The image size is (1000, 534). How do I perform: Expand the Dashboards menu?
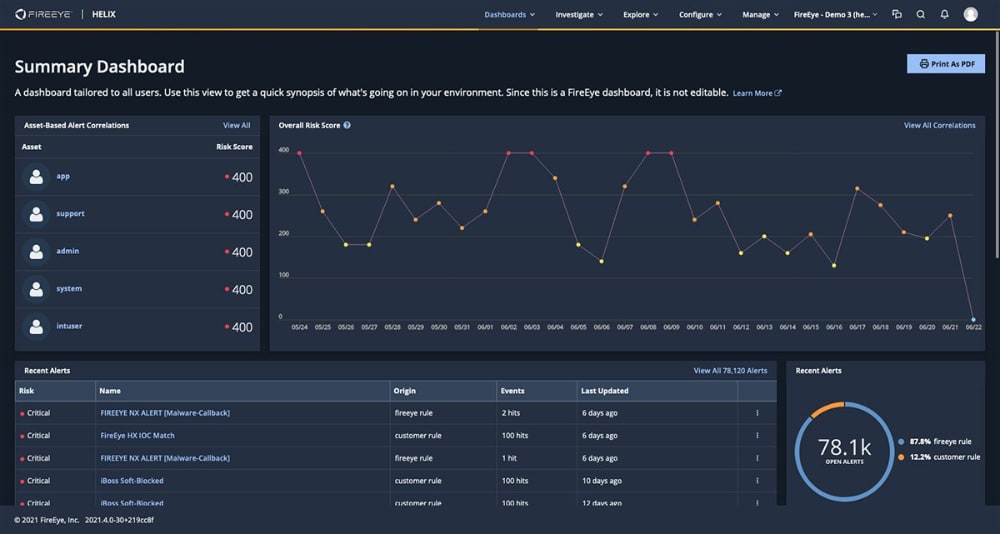[509, 14]
